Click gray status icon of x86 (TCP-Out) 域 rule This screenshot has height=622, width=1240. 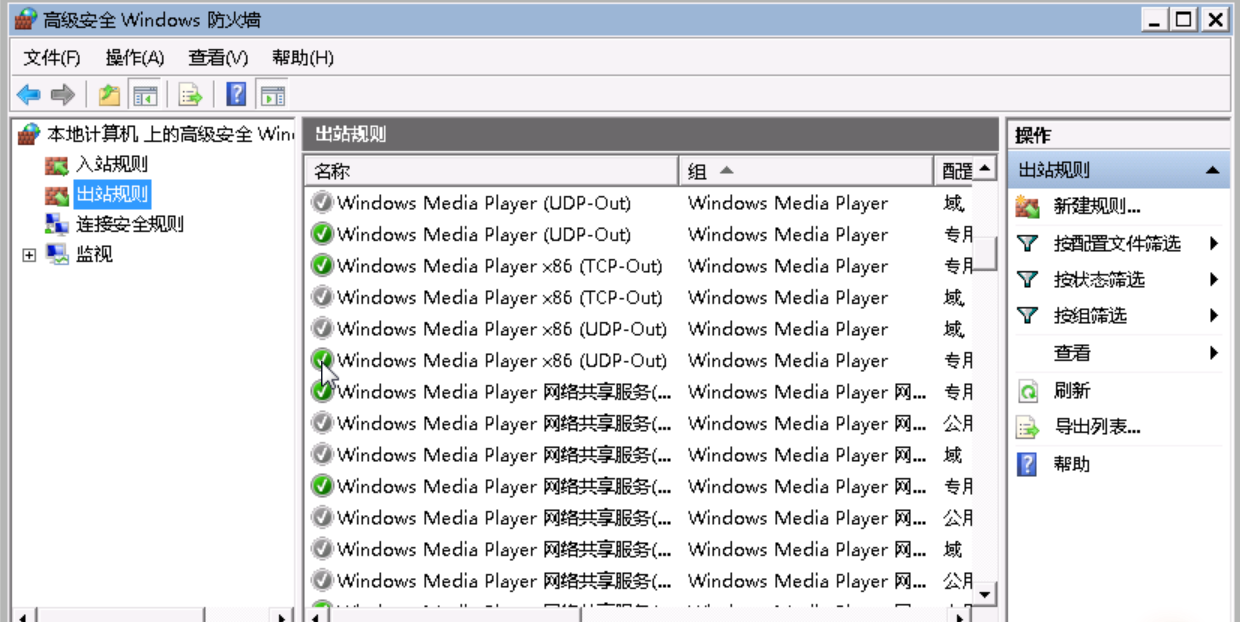(x=322, y=297)
